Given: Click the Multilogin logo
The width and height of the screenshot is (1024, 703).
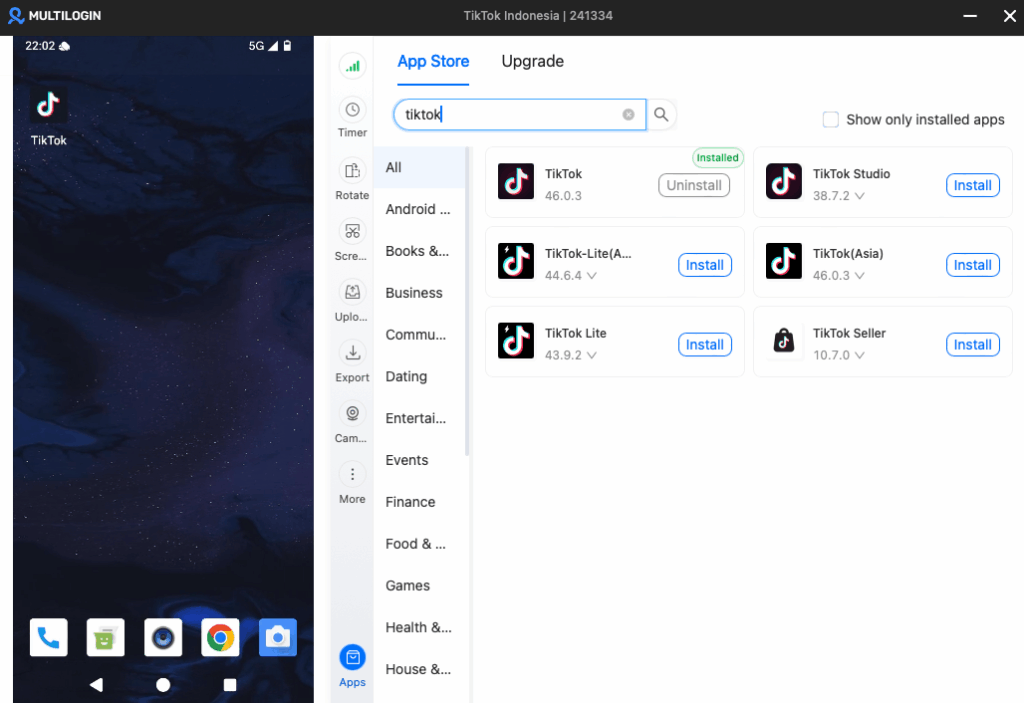Looking at the screenshot, I should click(55, 16).
